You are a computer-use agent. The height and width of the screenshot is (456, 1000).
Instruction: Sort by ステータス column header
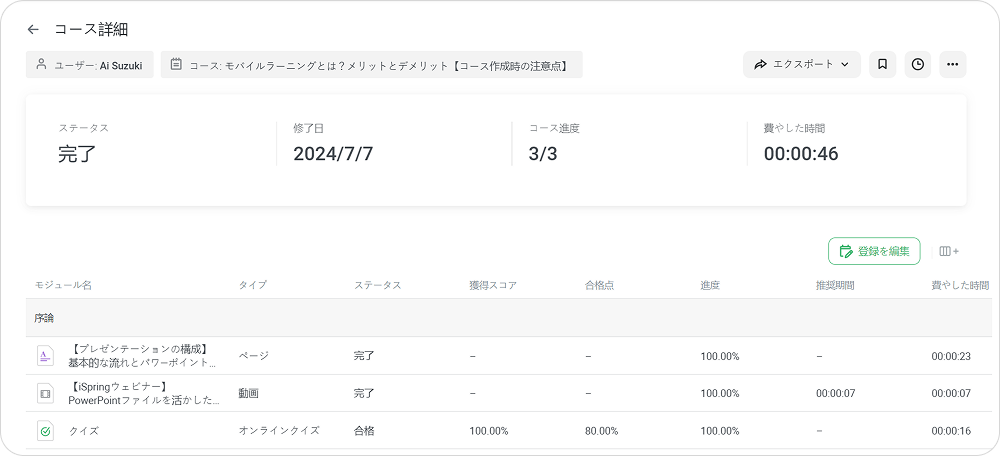377,285
